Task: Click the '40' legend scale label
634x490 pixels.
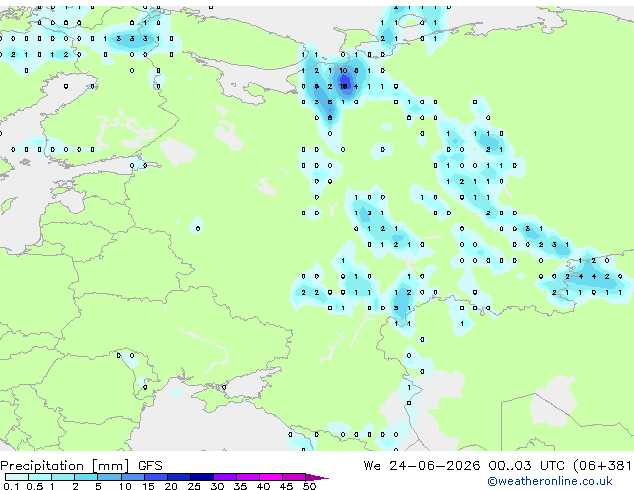Action: pyautogui.click(x=263, y=486)
